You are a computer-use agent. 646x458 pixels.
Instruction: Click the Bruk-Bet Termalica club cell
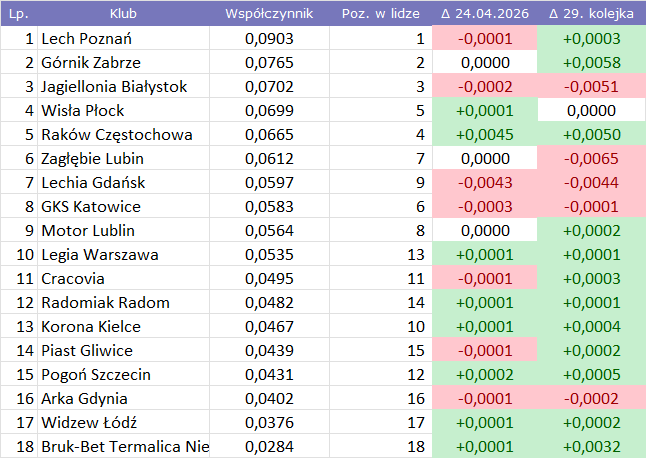124,446
